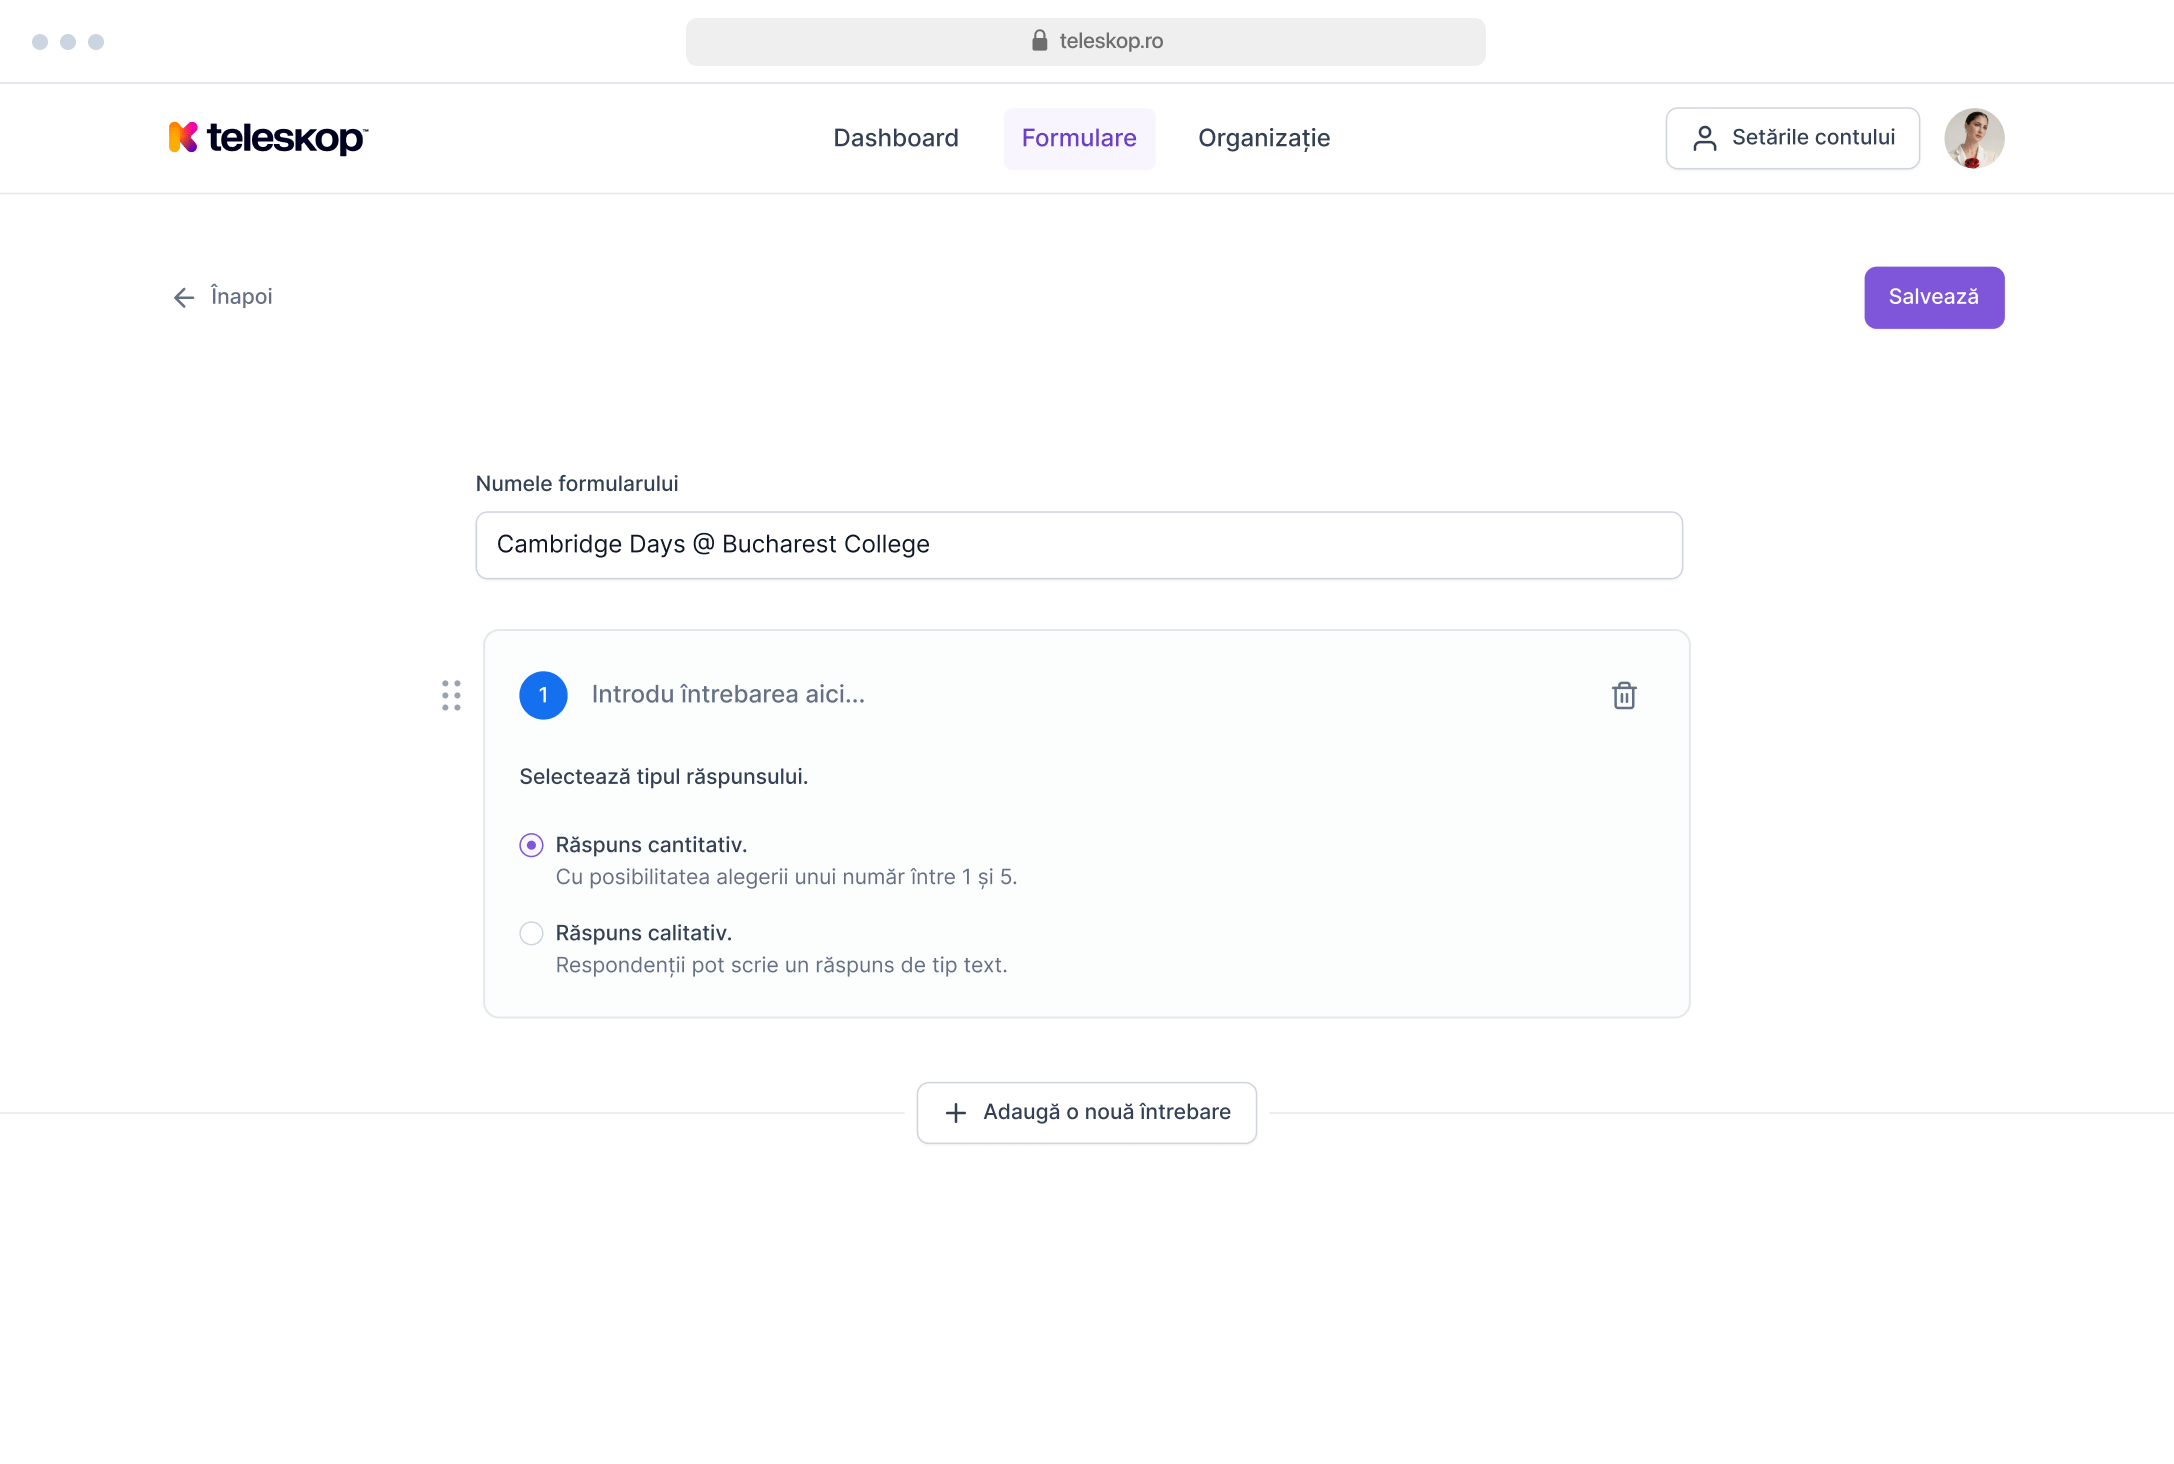Click the Numele formularului text field
Screen dimensions: 2174x1464
click(1078, 545)
